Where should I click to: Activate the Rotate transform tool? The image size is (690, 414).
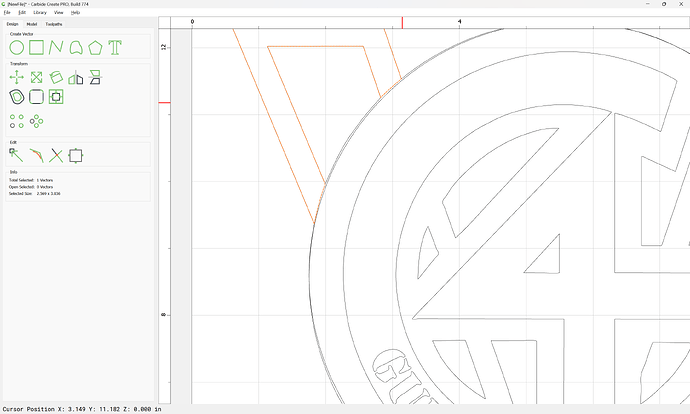point(56,77)
